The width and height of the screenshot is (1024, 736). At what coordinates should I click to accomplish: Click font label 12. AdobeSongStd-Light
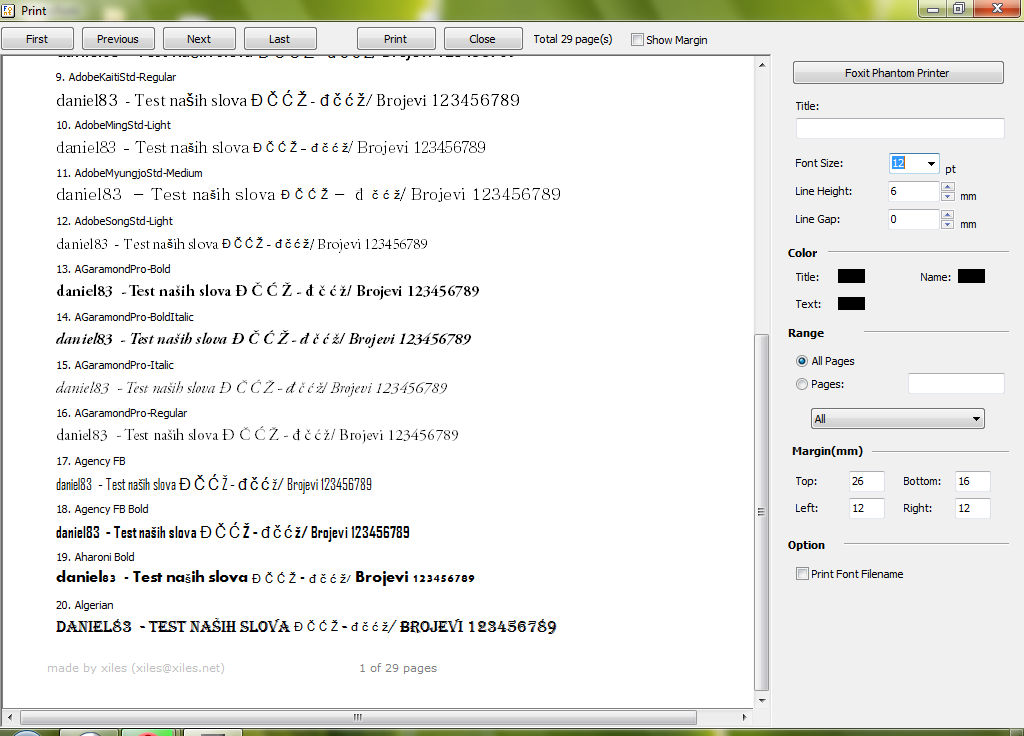[114, 221]
